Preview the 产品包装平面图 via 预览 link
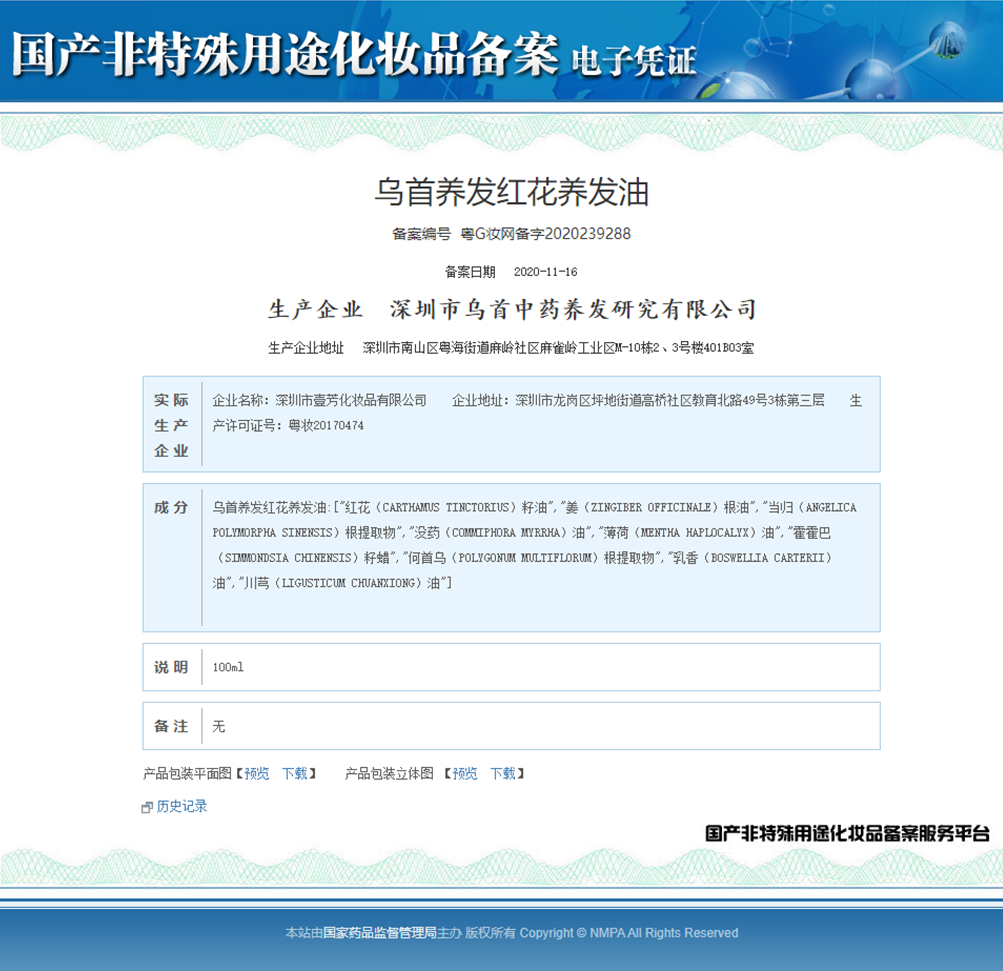The width and height of the screenshot is (1003, 971). (257, 774)
